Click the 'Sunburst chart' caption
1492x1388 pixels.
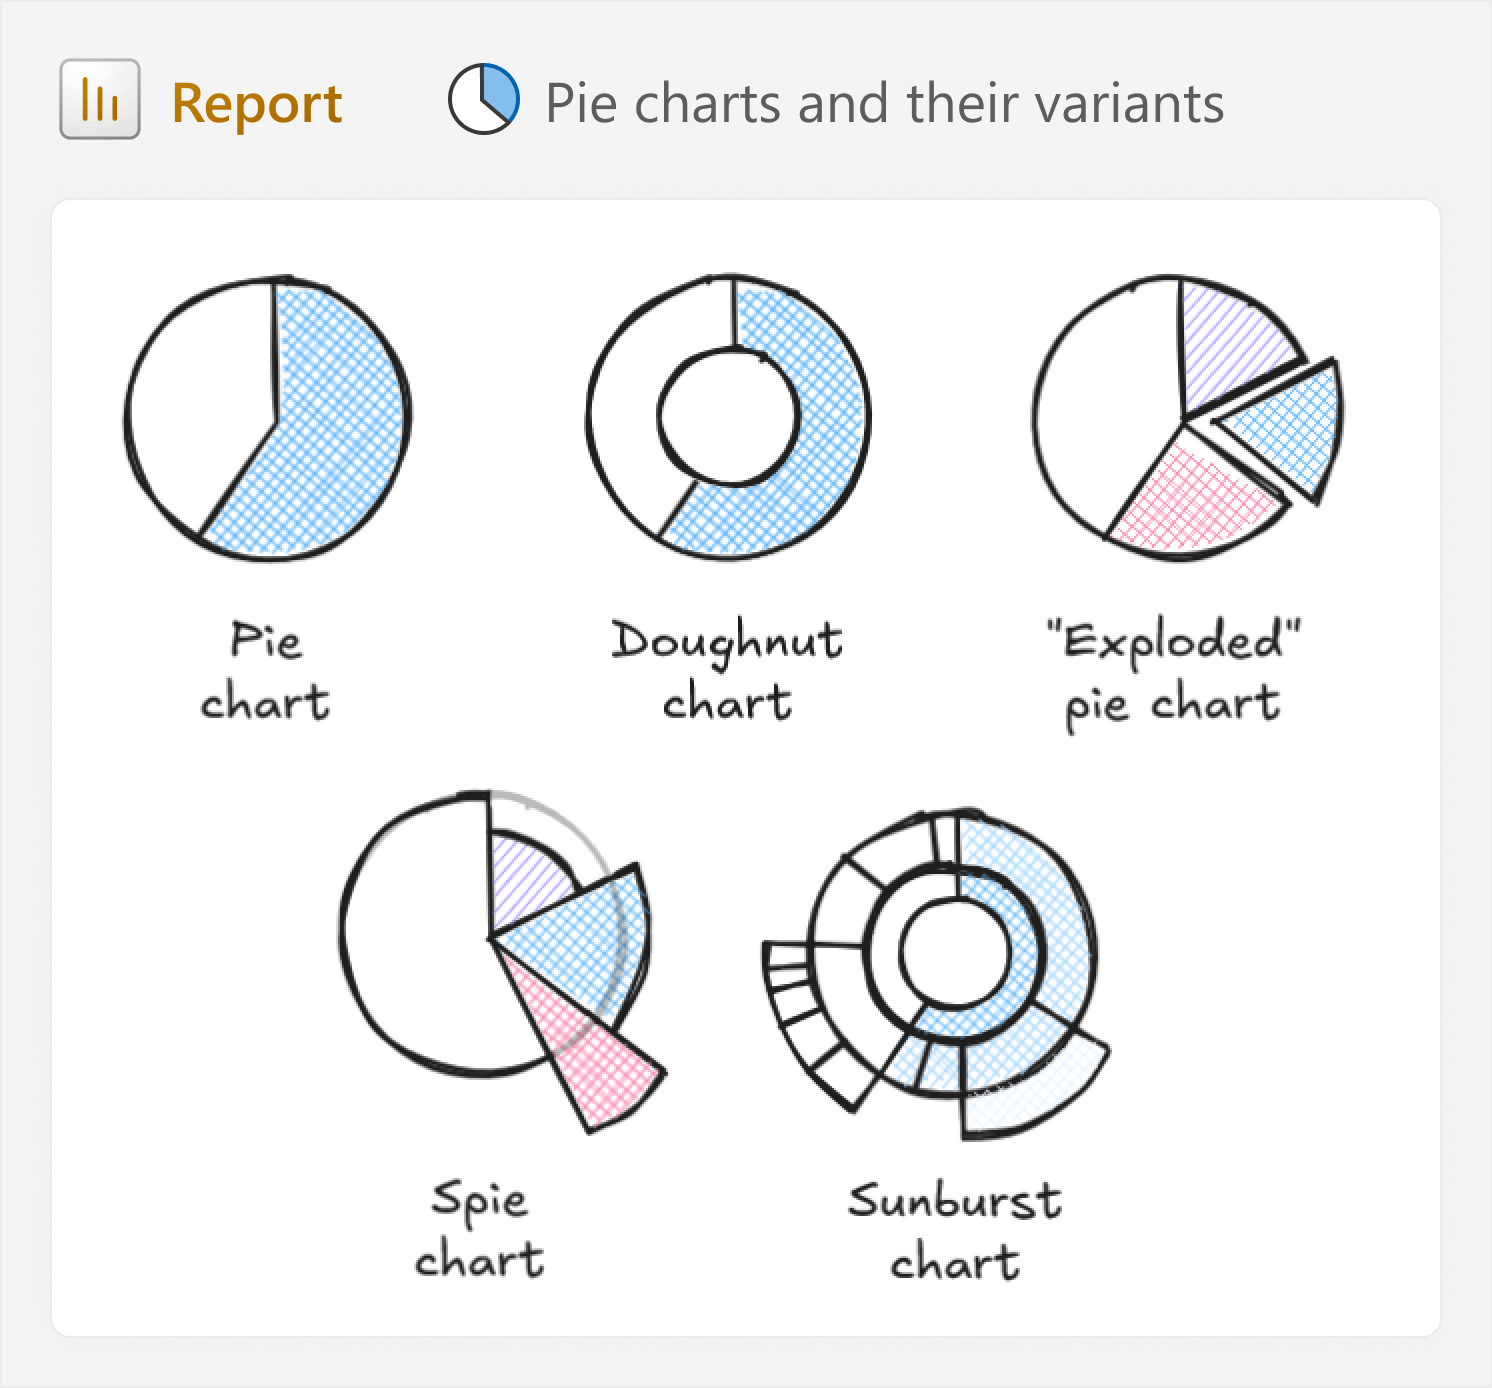pos(955,1230)
